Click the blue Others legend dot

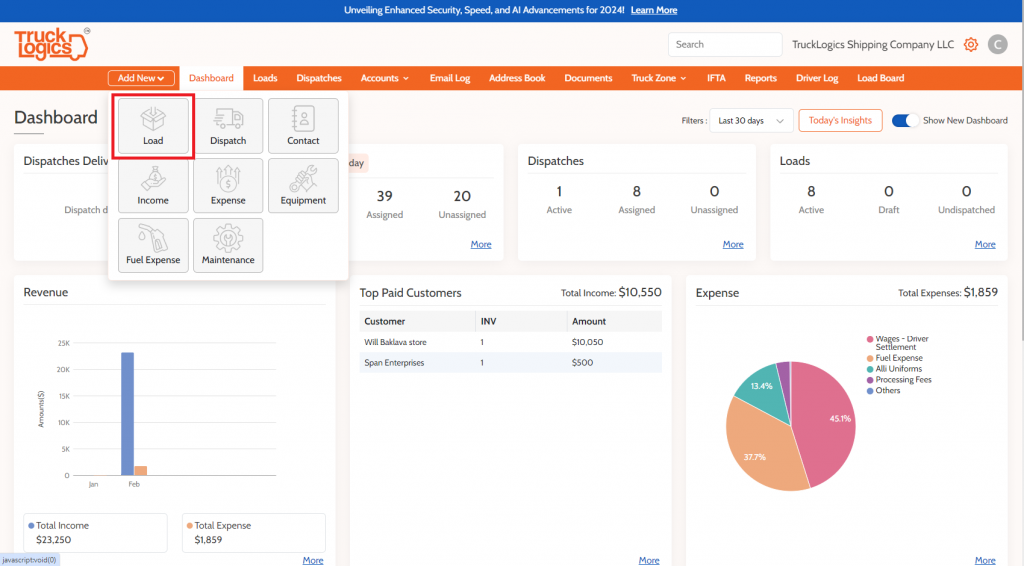tap(870, 391)
